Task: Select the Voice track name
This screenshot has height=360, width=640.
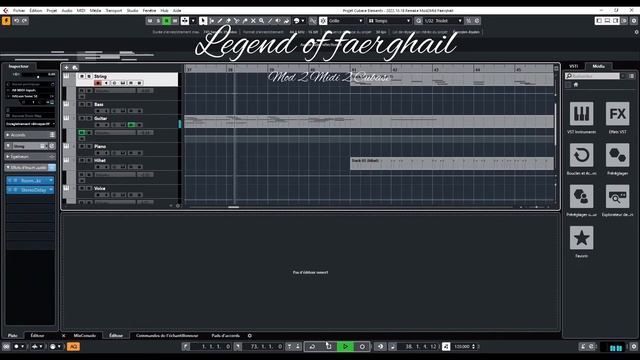Action: (x=100, y=189)
